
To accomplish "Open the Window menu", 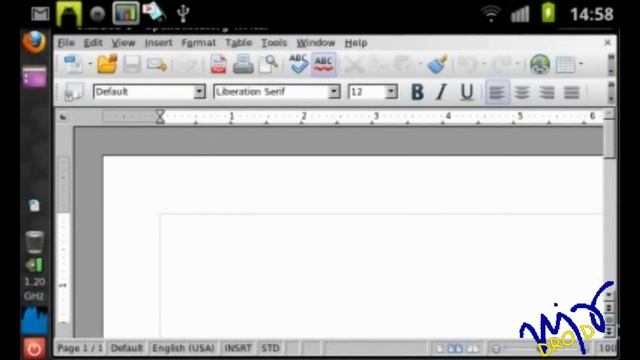I will (316, 43).
